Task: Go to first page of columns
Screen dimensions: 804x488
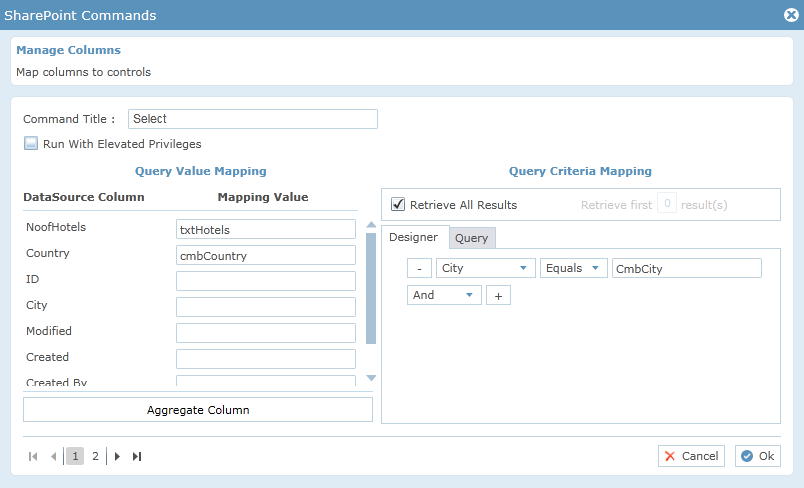Action: click(x=33, y=456)
